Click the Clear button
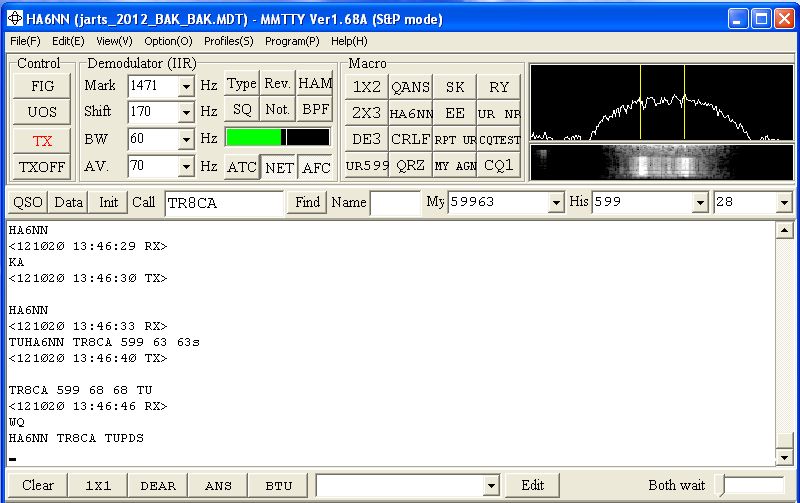The image size is (800, 503). (38, 485)
